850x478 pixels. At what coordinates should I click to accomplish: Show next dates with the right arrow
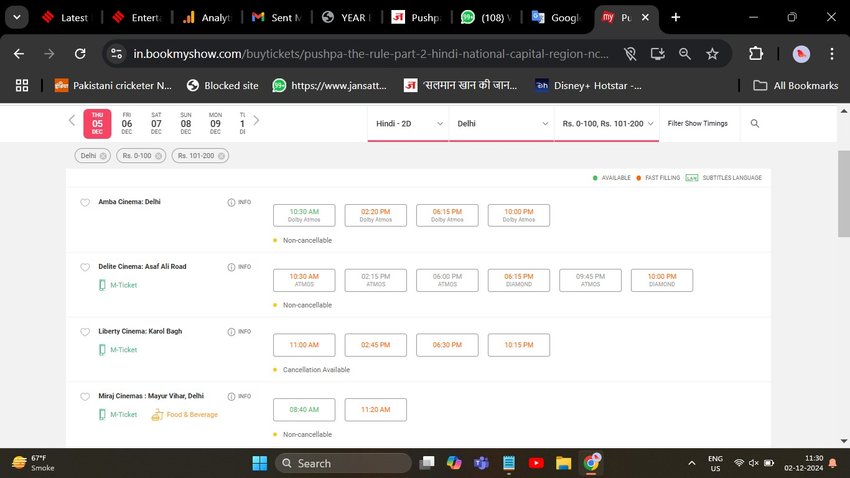(256, 120)
